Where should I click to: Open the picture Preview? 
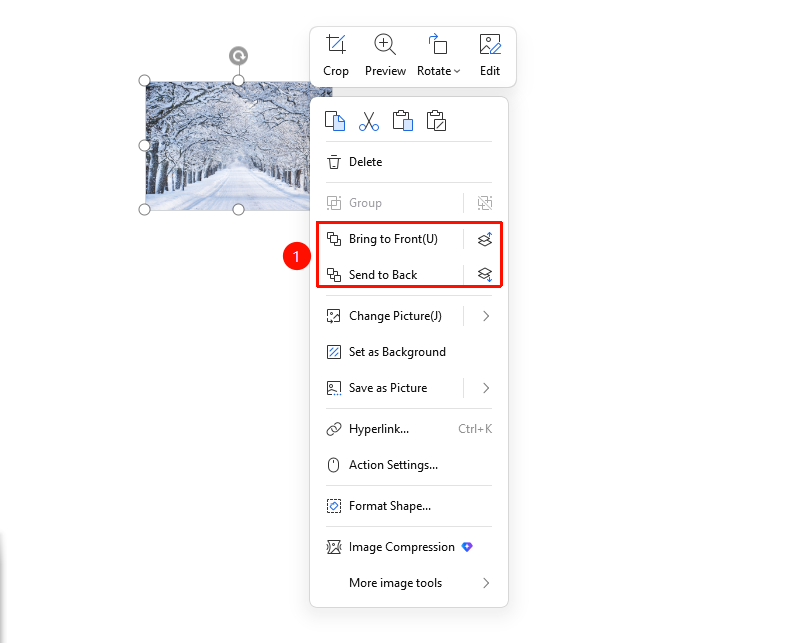(x=385, y=56)
